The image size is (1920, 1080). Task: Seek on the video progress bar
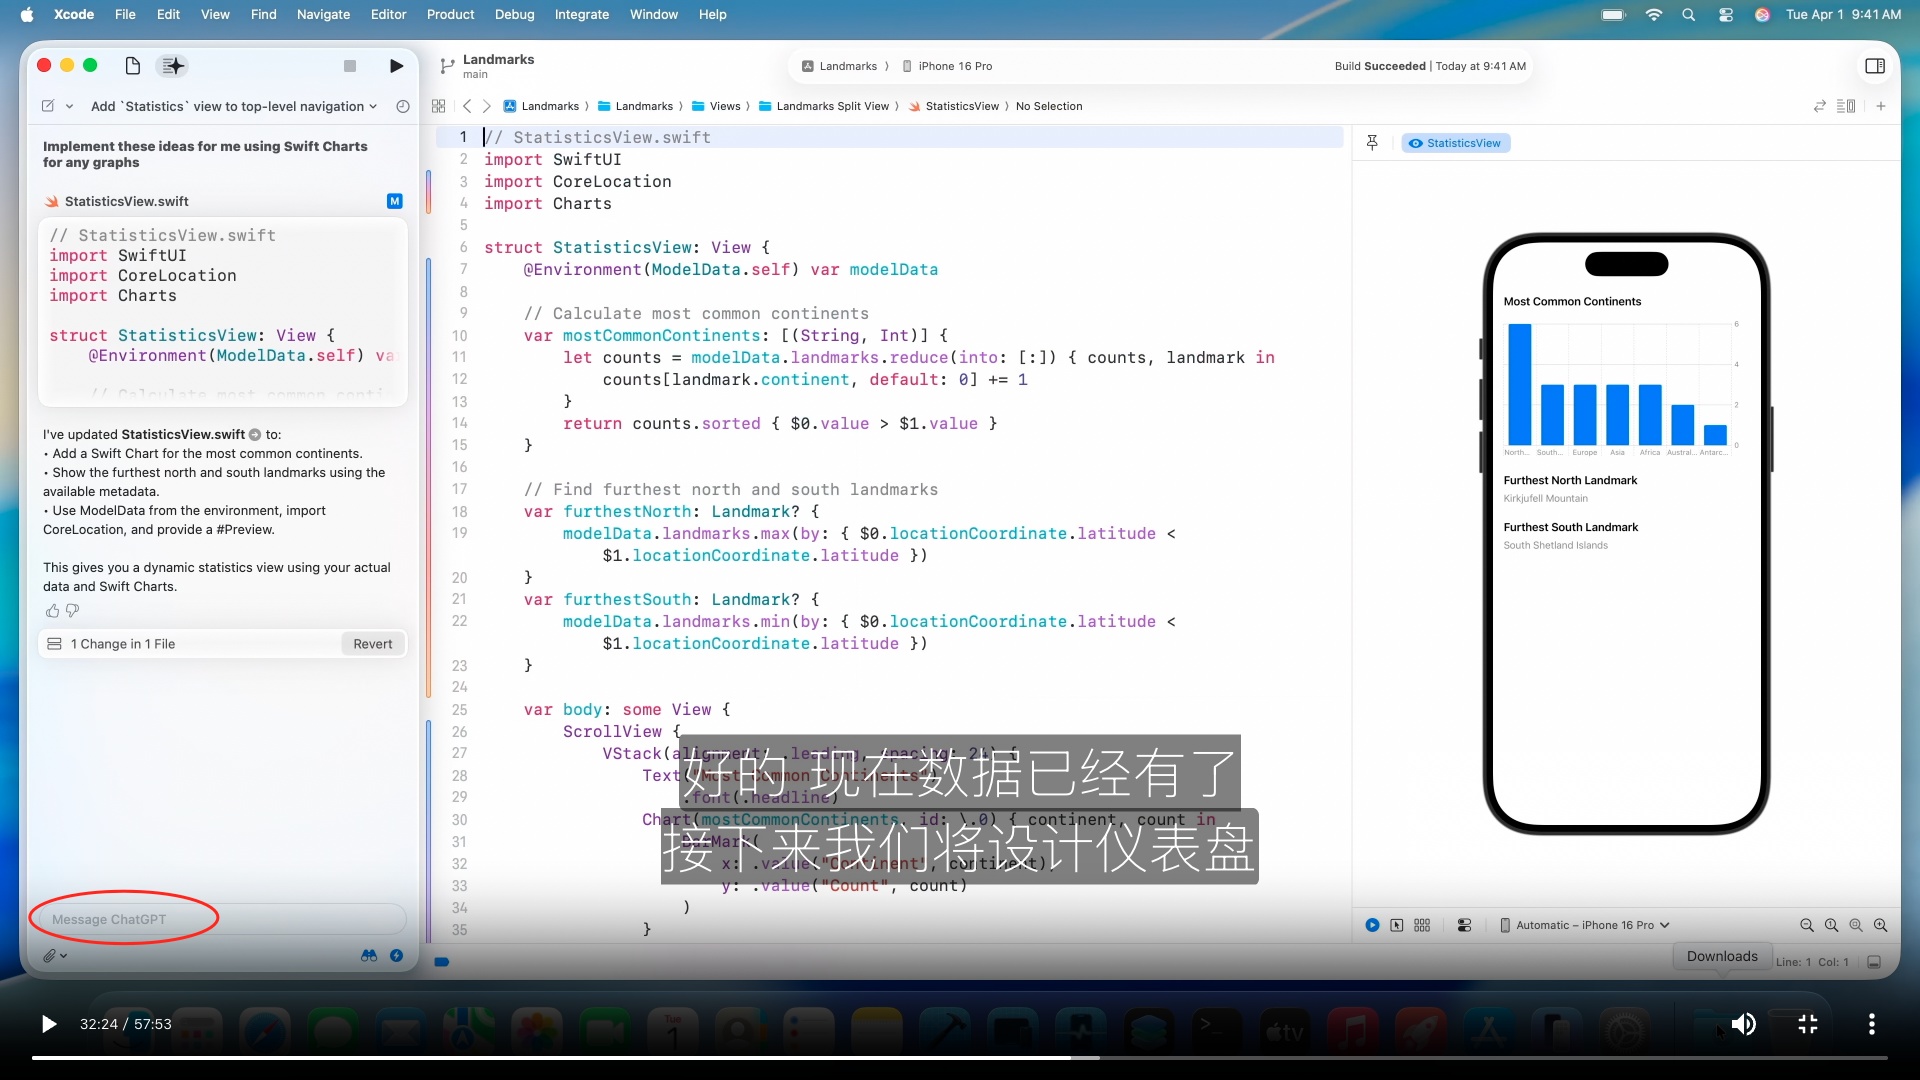click(960, 1057)
